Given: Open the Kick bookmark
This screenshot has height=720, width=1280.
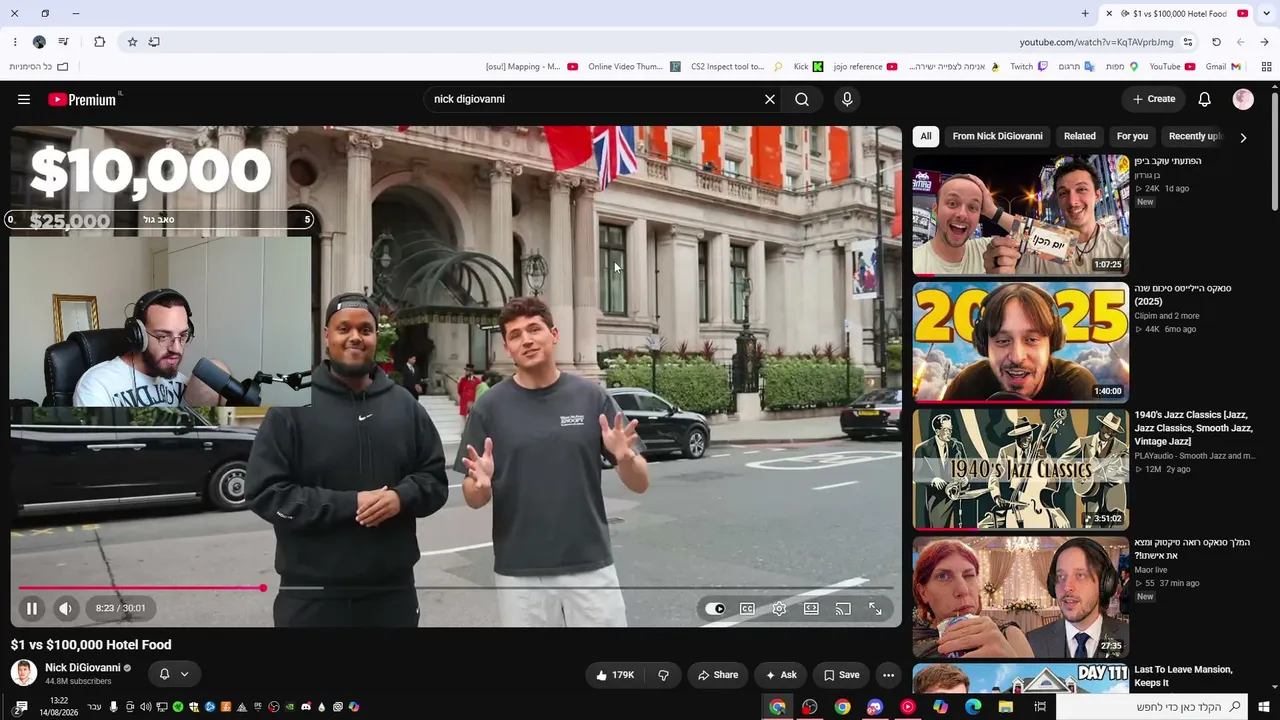Looking at the screenshot, I should 808,67.
